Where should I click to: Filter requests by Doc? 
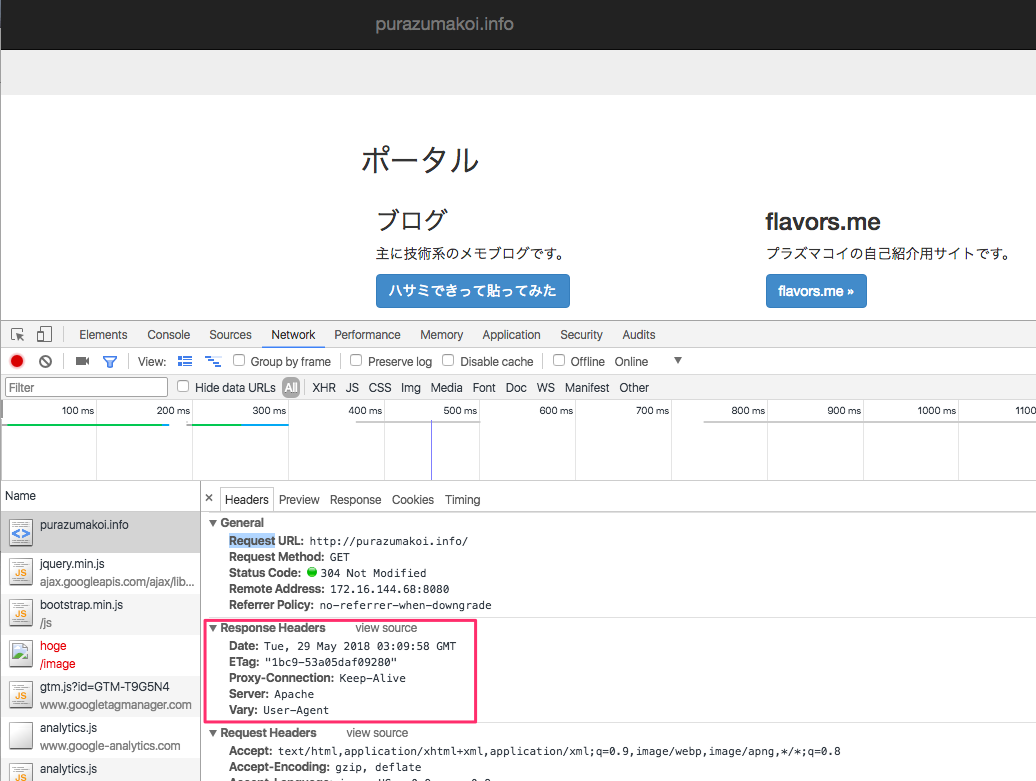click(x=516, y=388)
